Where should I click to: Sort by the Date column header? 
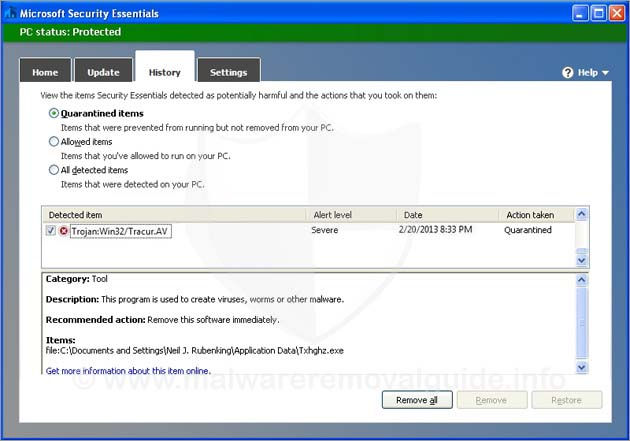[x=448, y=215]
